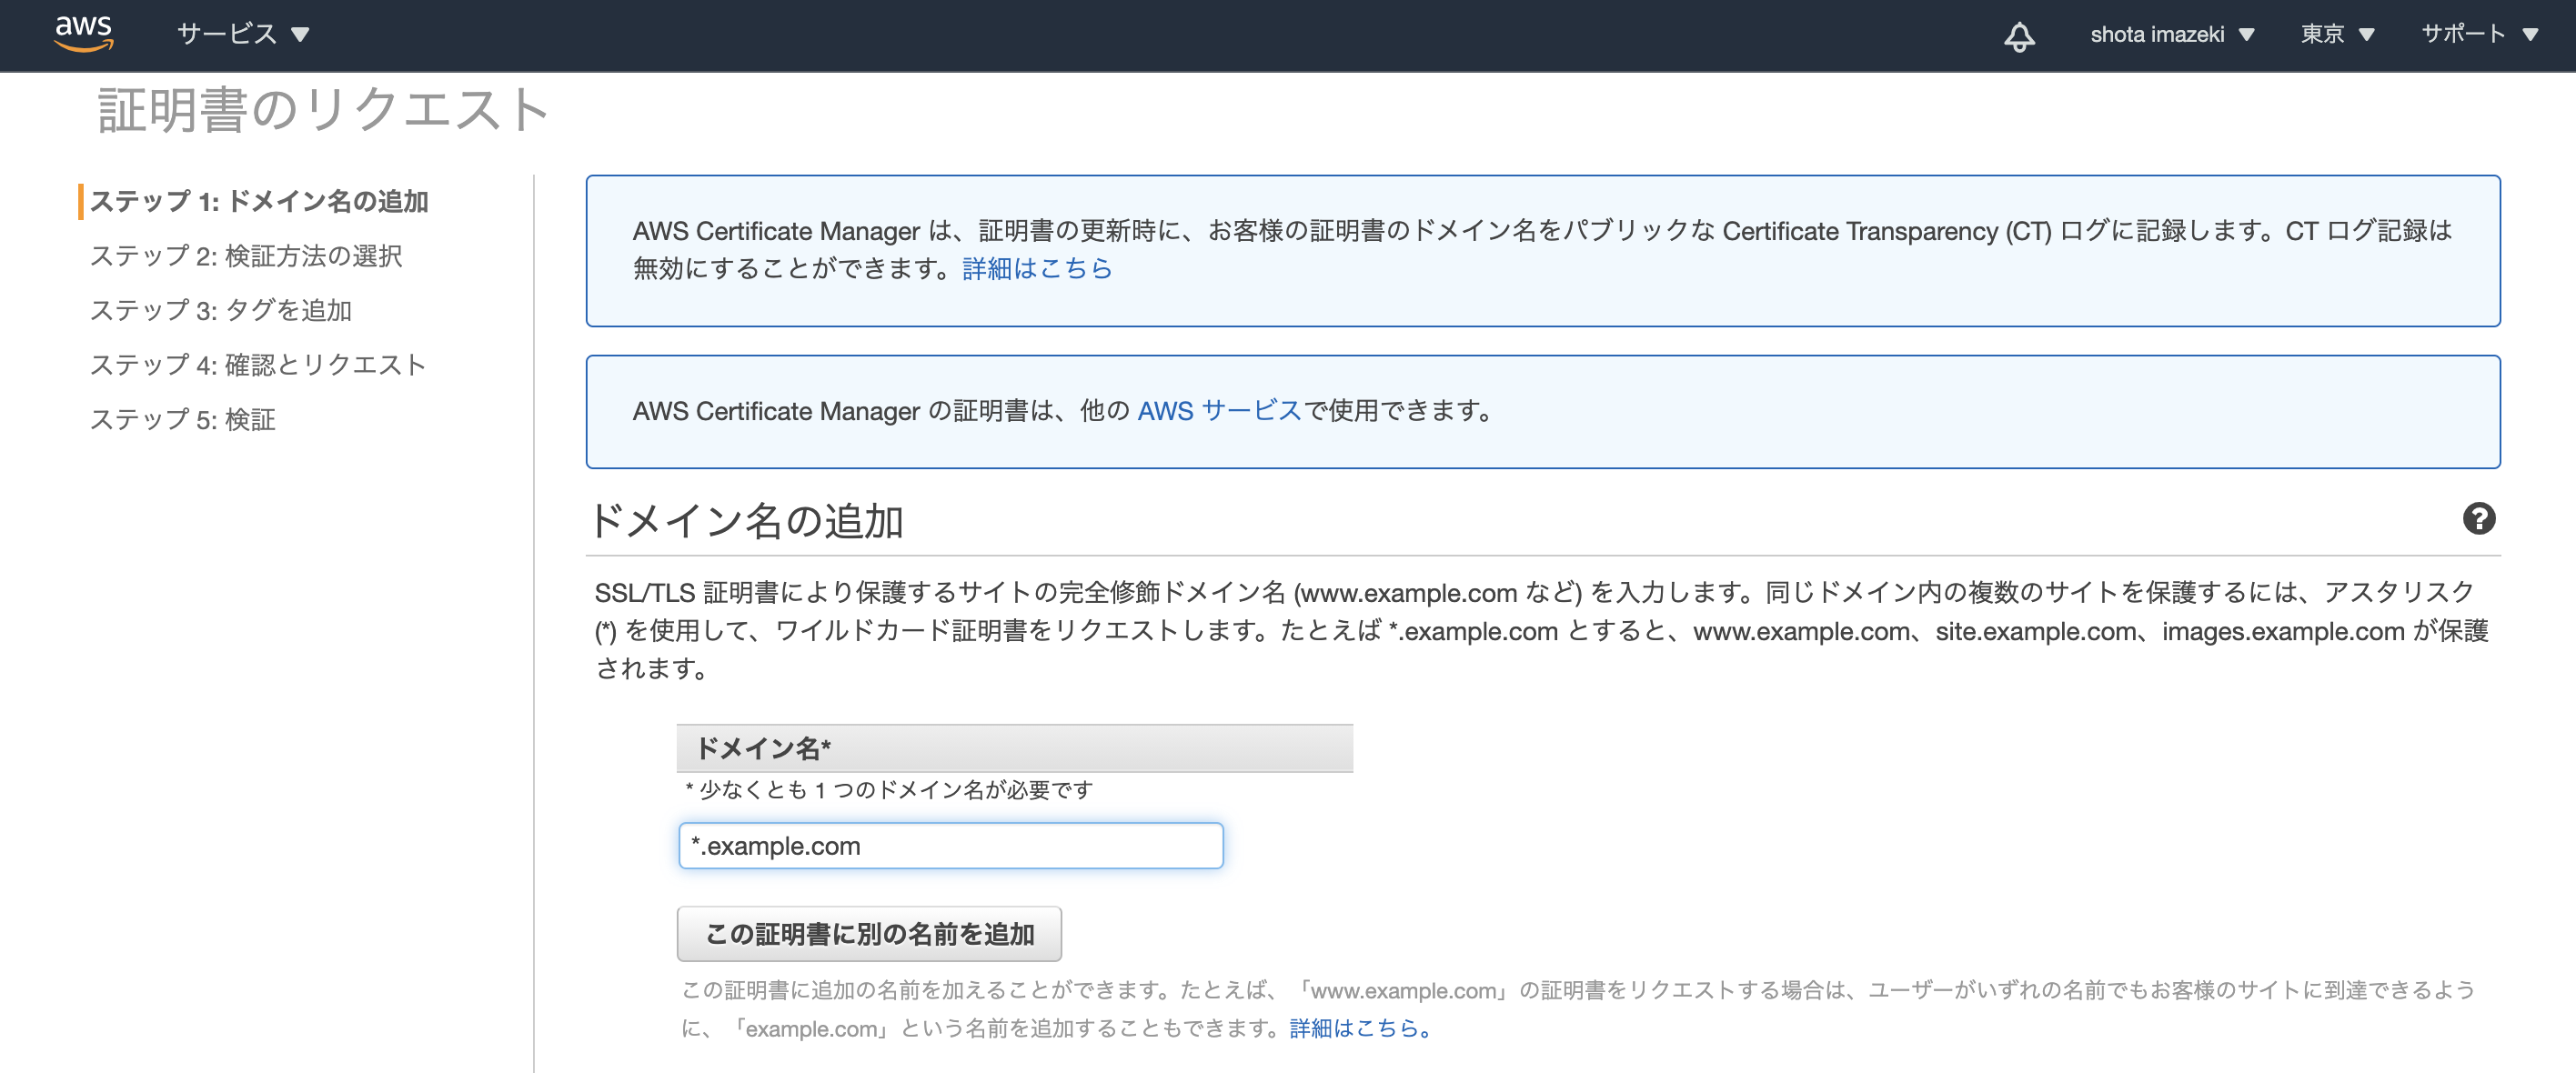Click the domain name input field
The image size is (2576, 1073).
pos(950,846)
